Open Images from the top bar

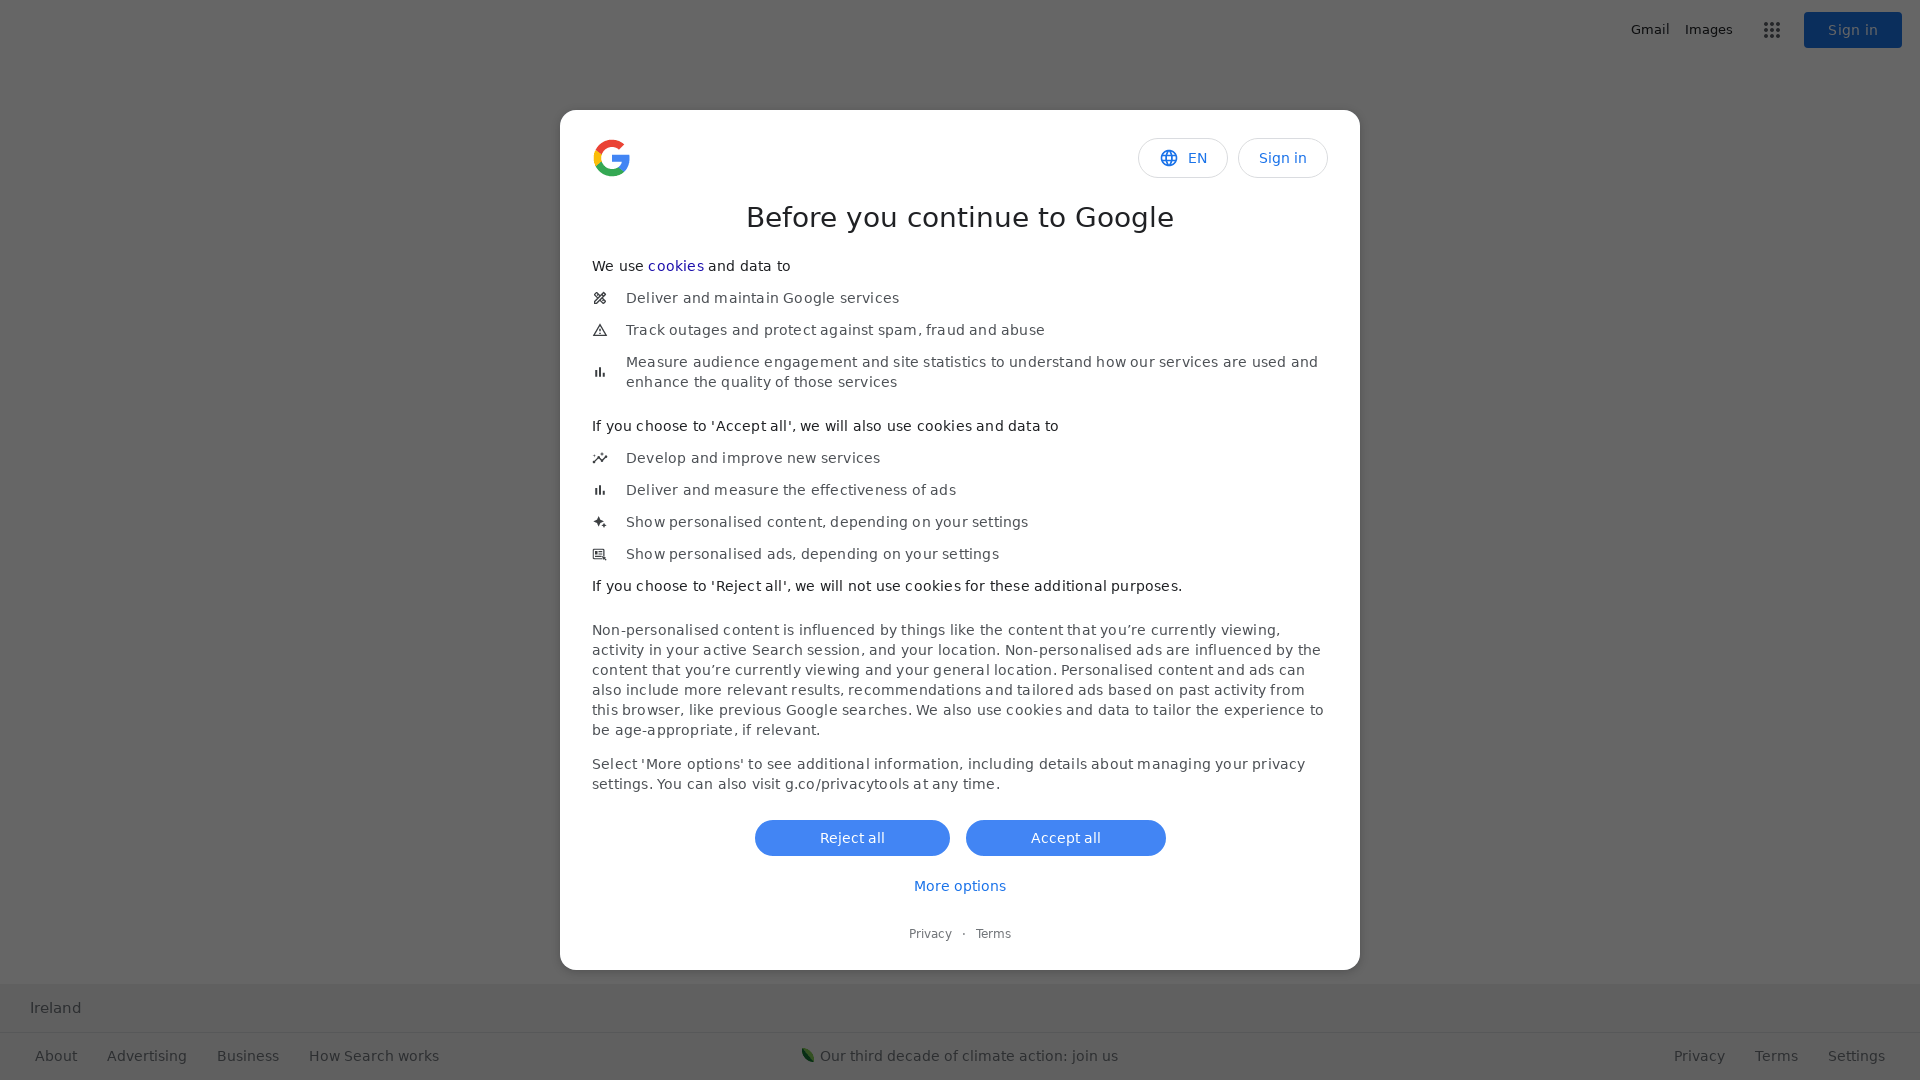[x=1709, y=29]
